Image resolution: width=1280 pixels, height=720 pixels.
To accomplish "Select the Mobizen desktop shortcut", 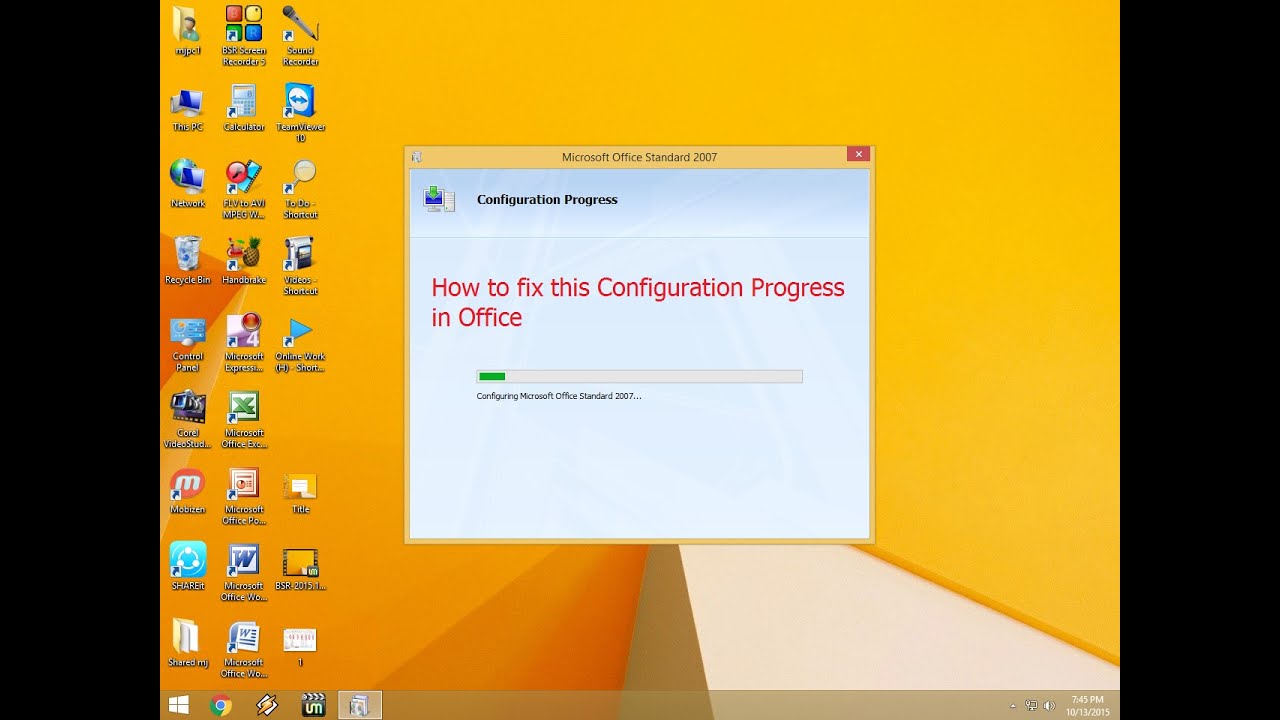I will click(x=187, y=491).
